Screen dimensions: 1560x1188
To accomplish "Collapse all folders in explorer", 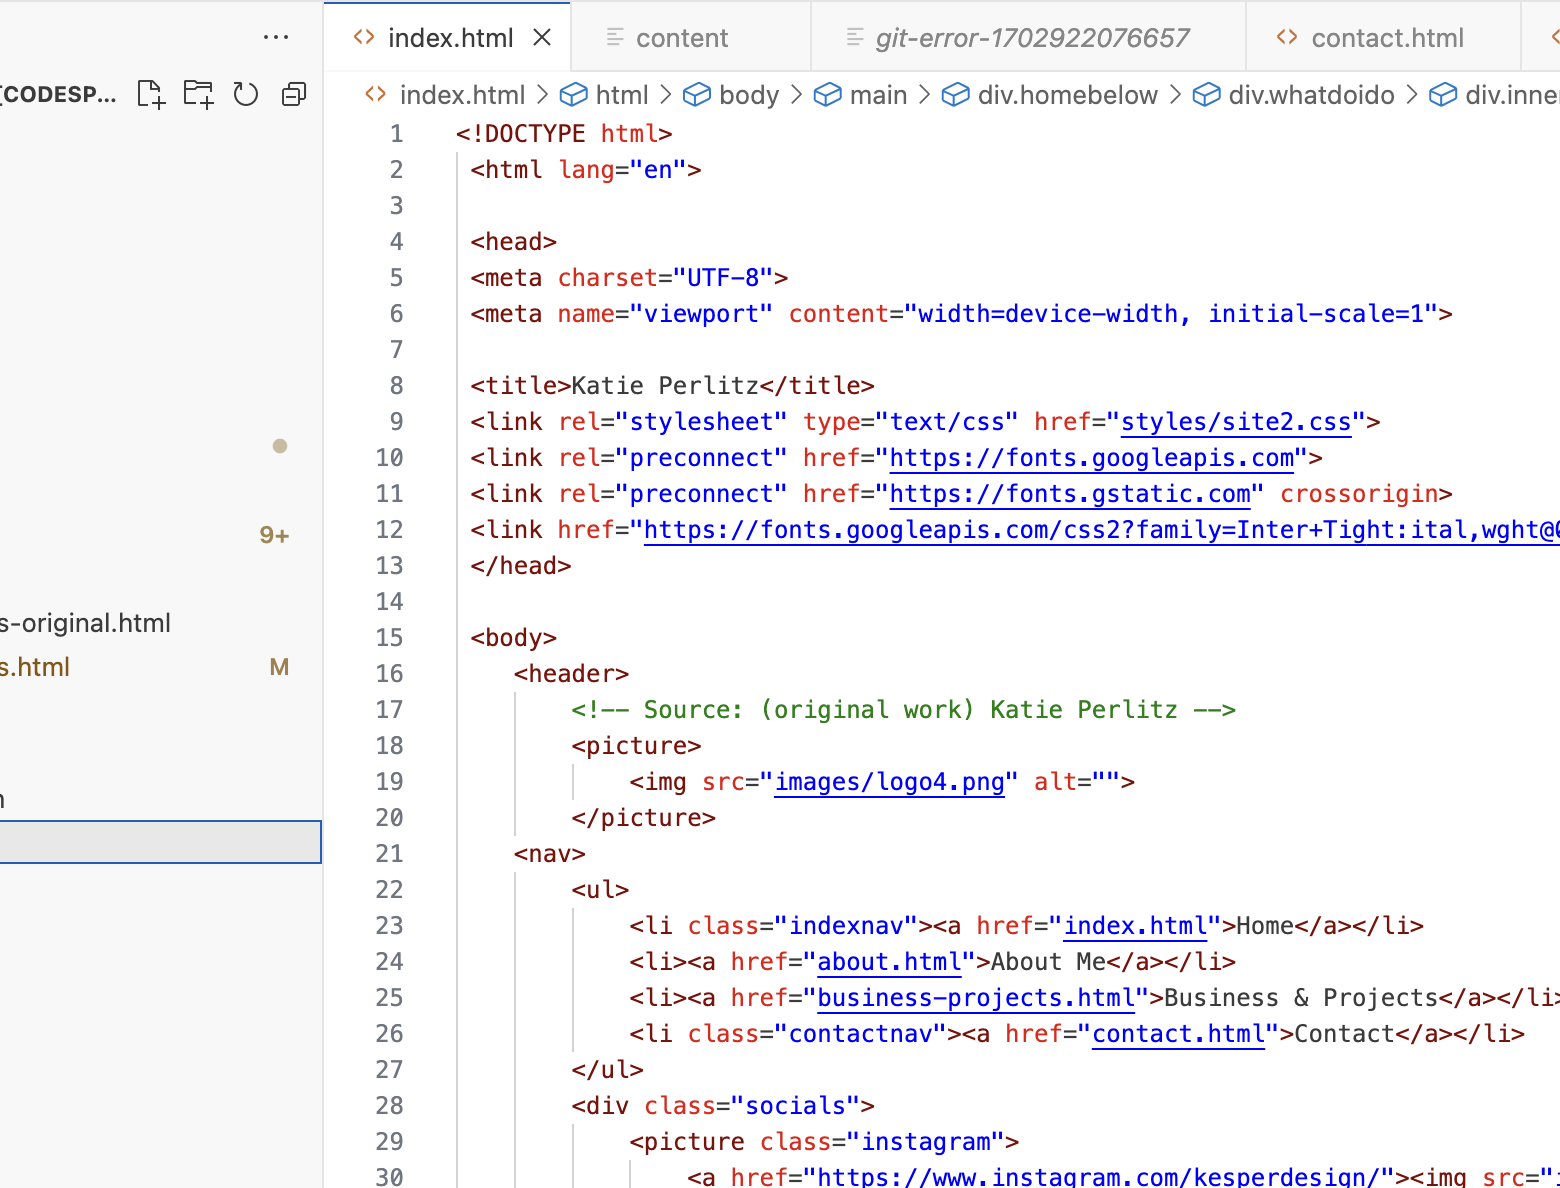I will pyautogui.click(x=294, y=94).
